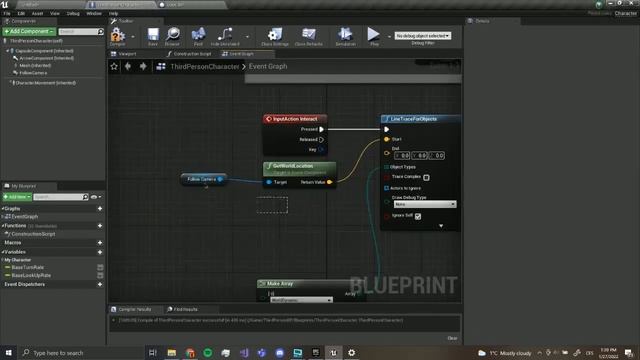The height and width of the screenshot is (360, 640).
Task: Toggle the My Blueprint eye view options
Action: pyautogui.click(x=96, y=197)
